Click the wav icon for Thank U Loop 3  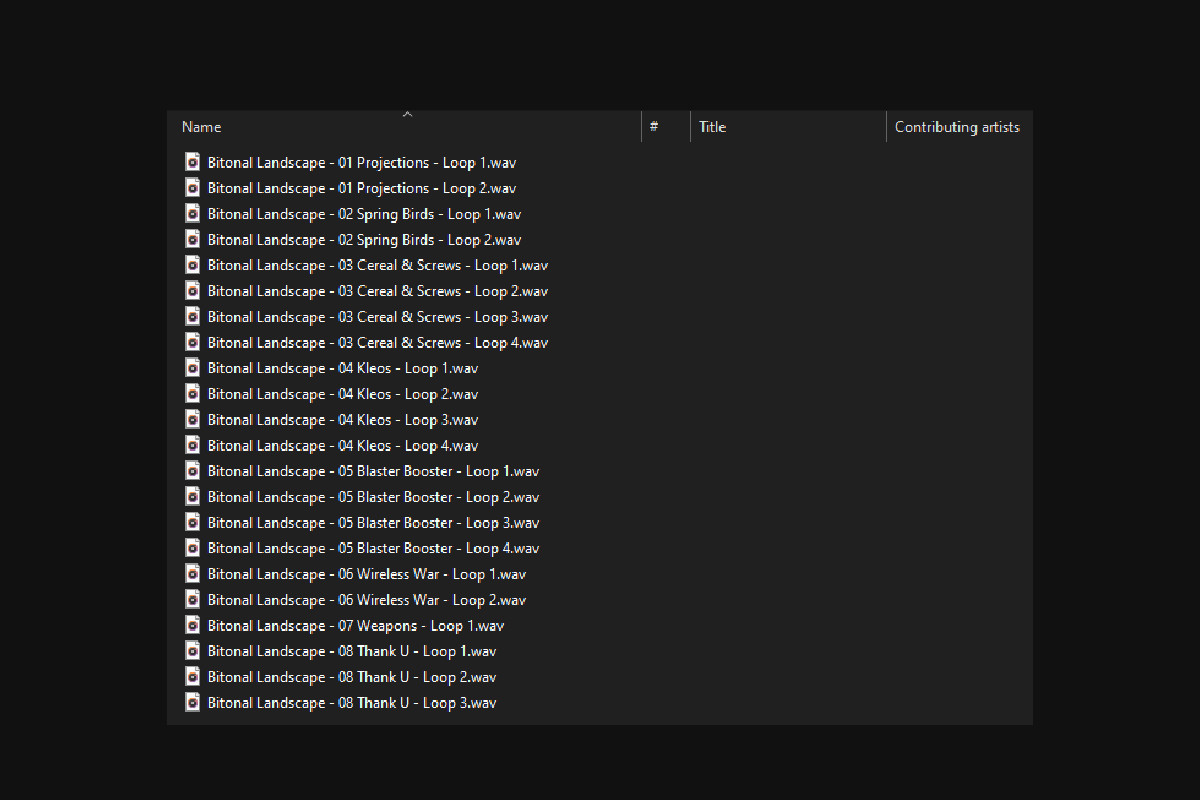193,702
